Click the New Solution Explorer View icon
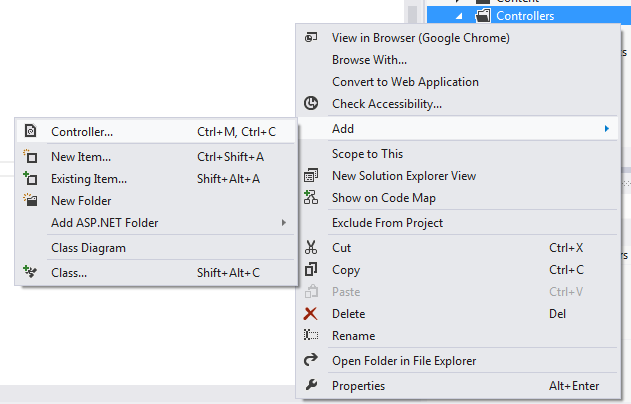Screen dimensions: 631x404 [x=311, y=176]
